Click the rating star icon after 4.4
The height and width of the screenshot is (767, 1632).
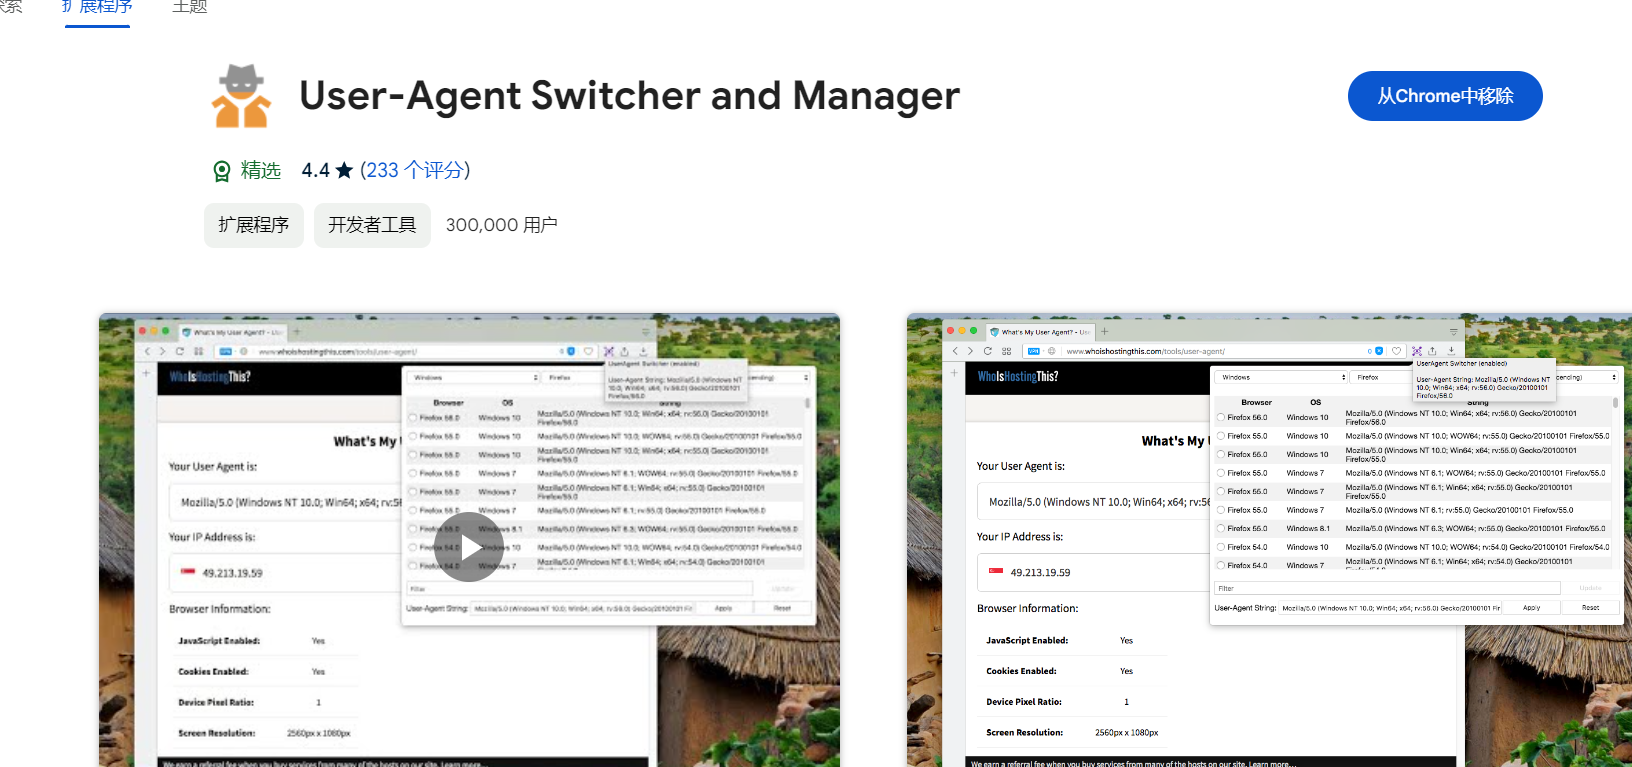pyautogui.click(x=344, y=170)
